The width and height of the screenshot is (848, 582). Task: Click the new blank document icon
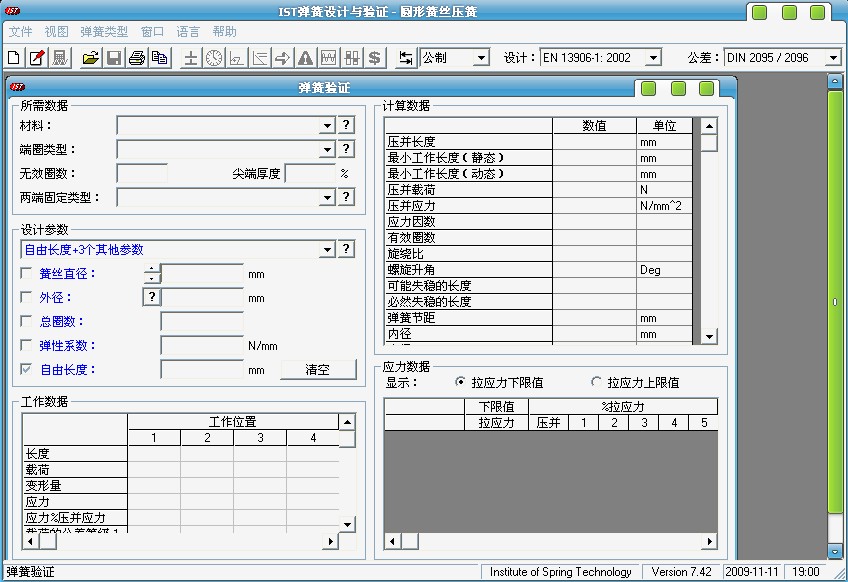tap(14, 57)
